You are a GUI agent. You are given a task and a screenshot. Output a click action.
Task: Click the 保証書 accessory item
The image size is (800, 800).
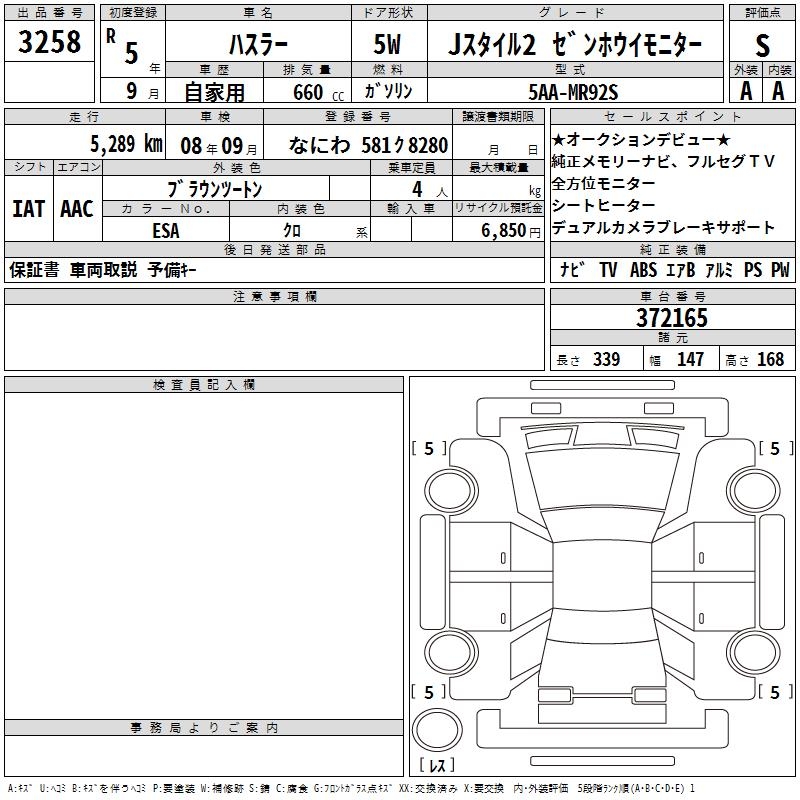tap(34, 270)
